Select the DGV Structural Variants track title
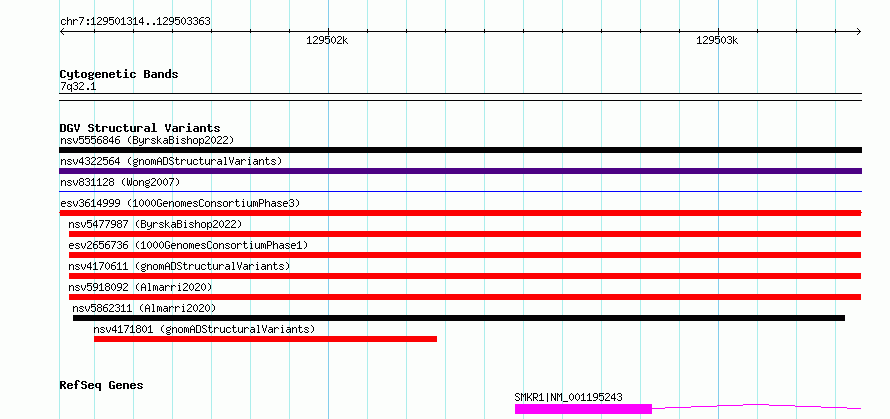 [140, 128]
